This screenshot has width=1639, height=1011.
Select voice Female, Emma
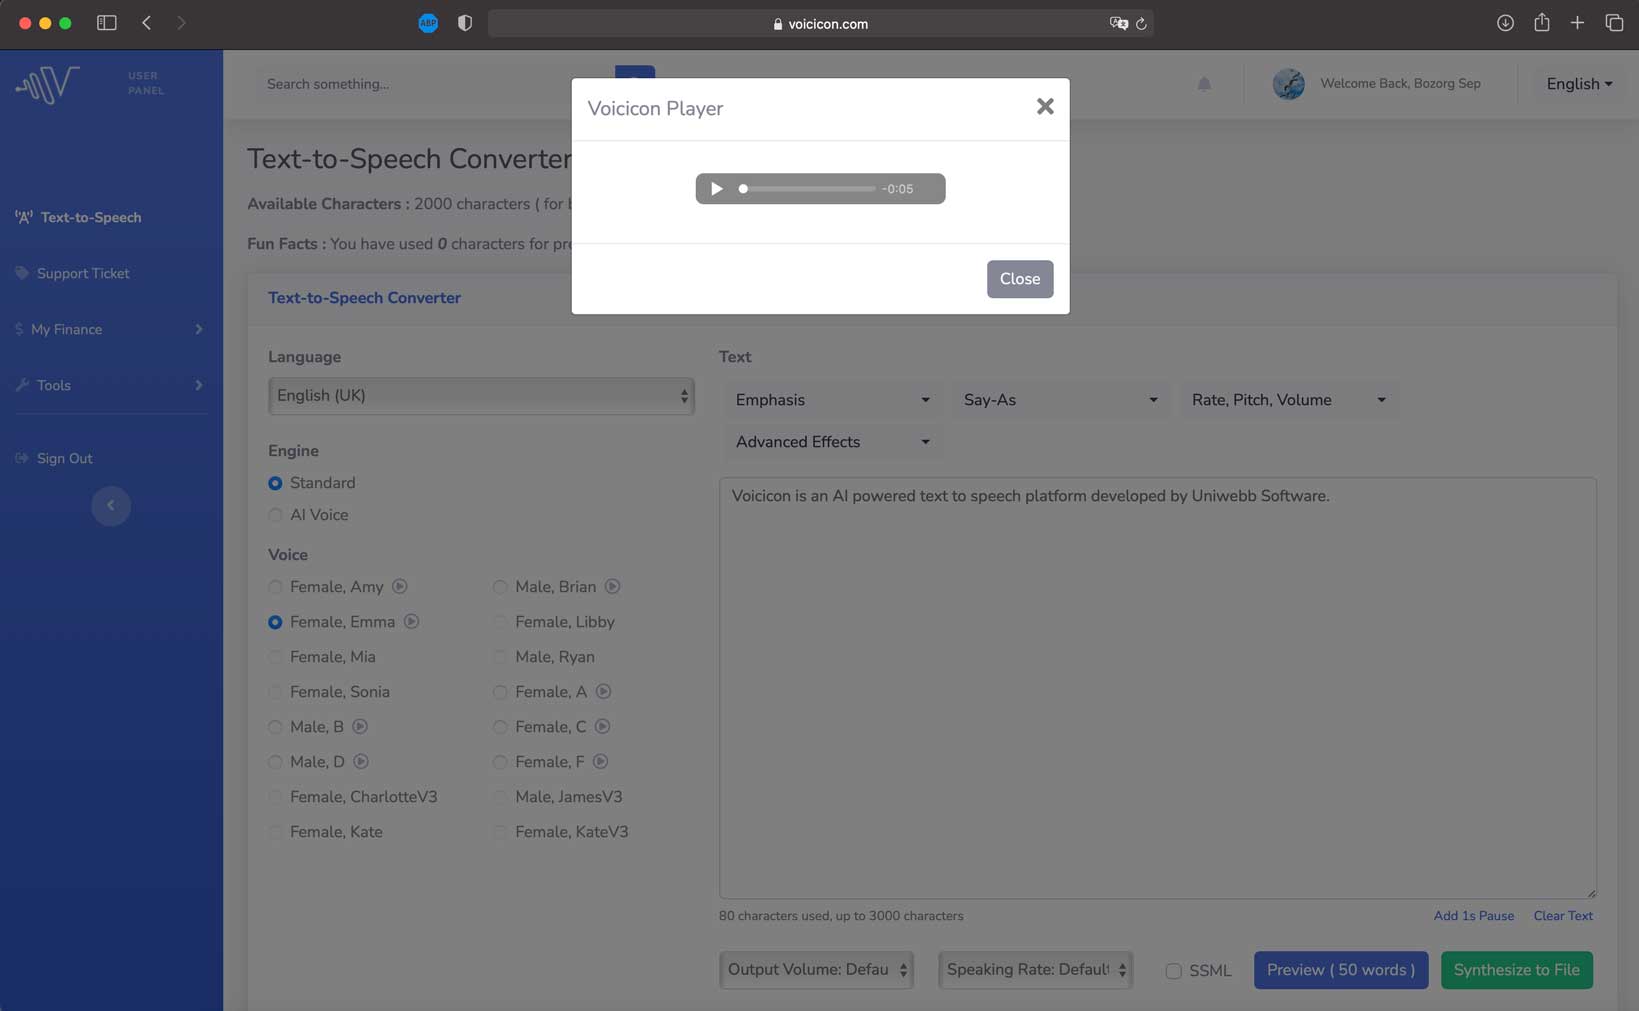coord(275,622)
